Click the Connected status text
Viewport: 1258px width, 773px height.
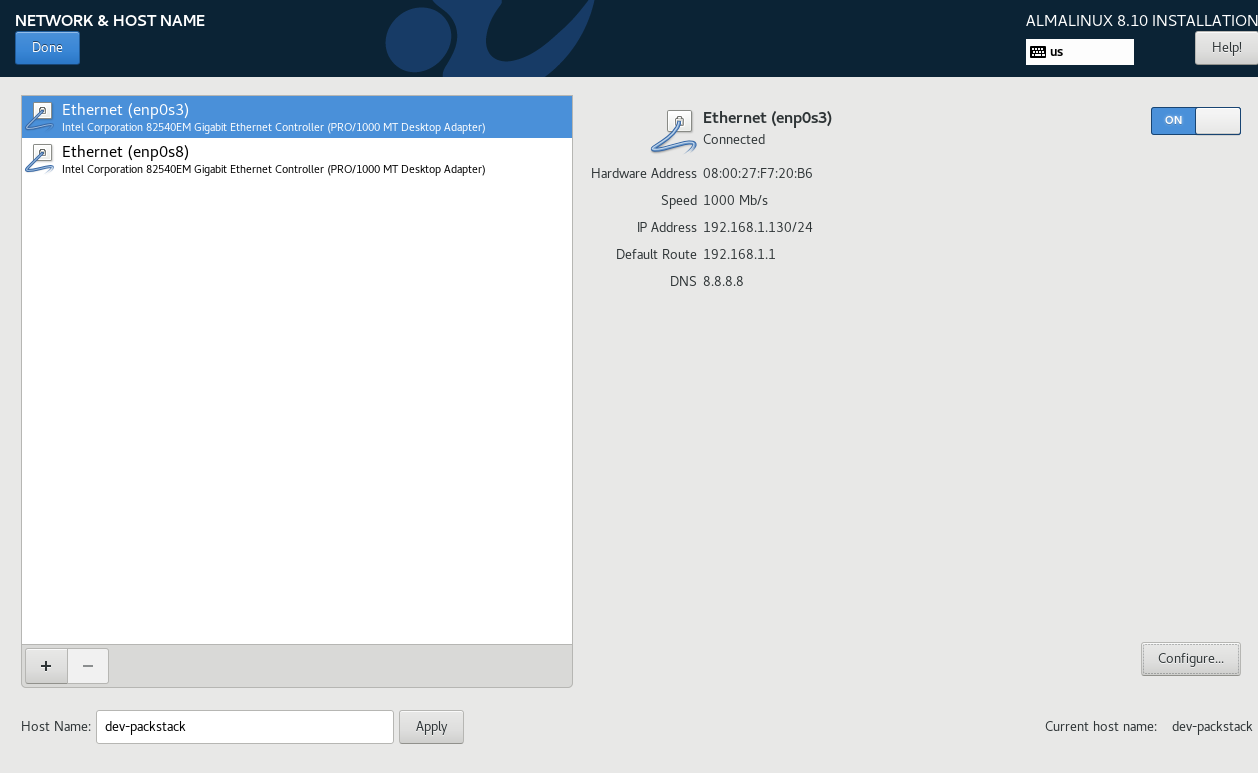pyautogui.click(x=734, y=140)
